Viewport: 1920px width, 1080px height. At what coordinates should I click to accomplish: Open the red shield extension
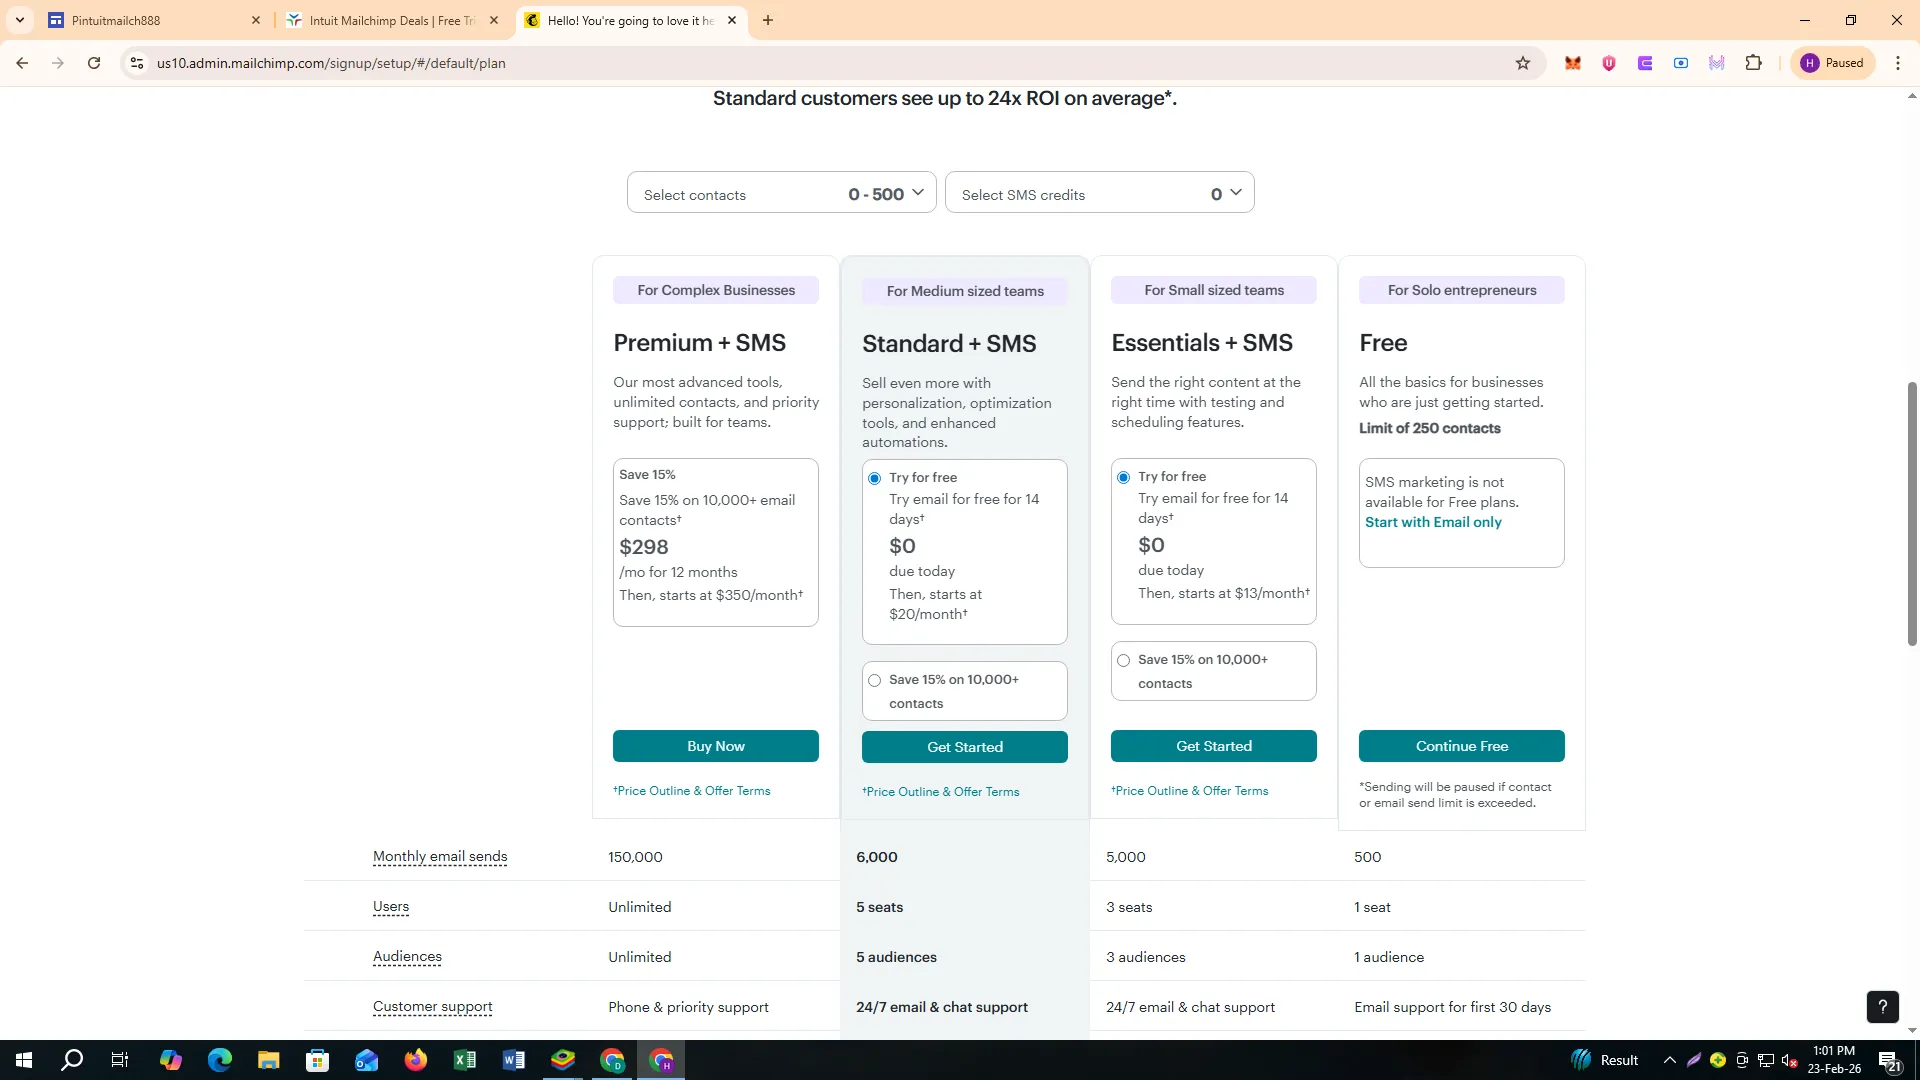pos(1609,63)
